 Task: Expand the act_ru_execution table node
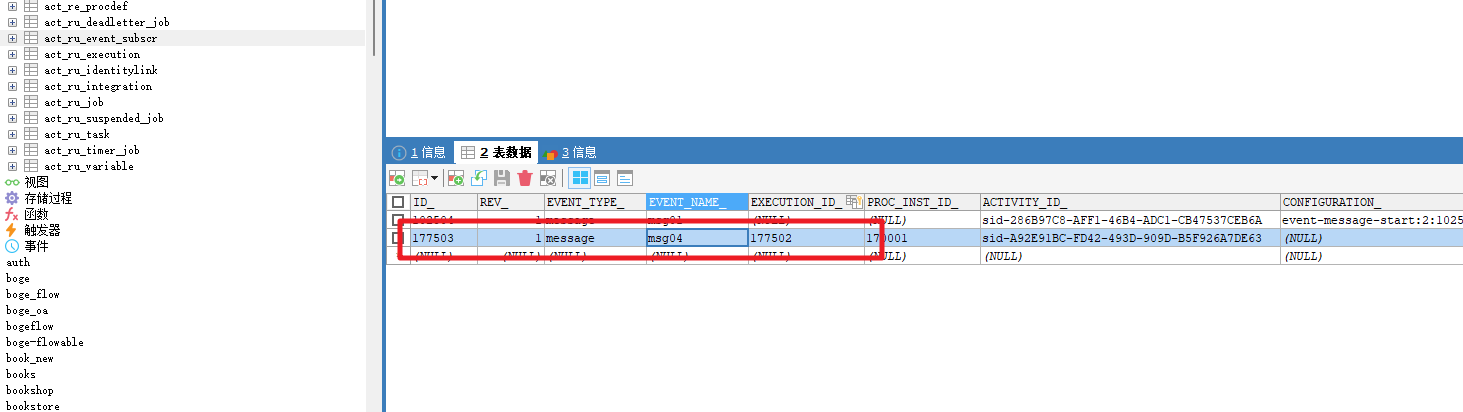click(x=12, y=54)
